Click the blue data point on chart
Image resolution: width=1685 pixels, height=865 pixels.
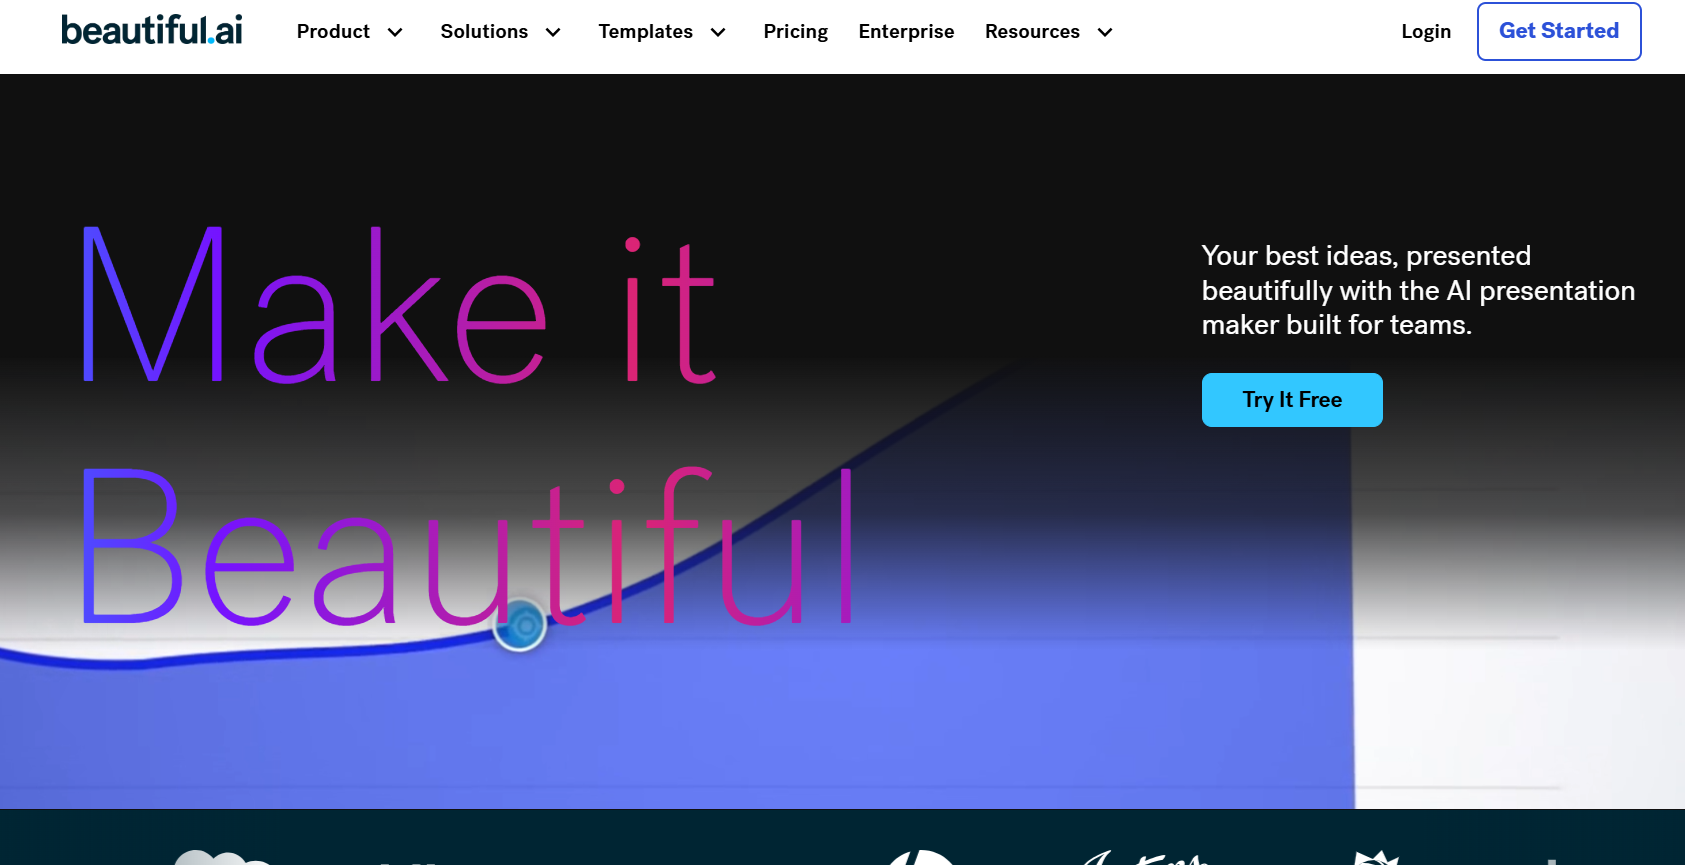tap(520, 625)
